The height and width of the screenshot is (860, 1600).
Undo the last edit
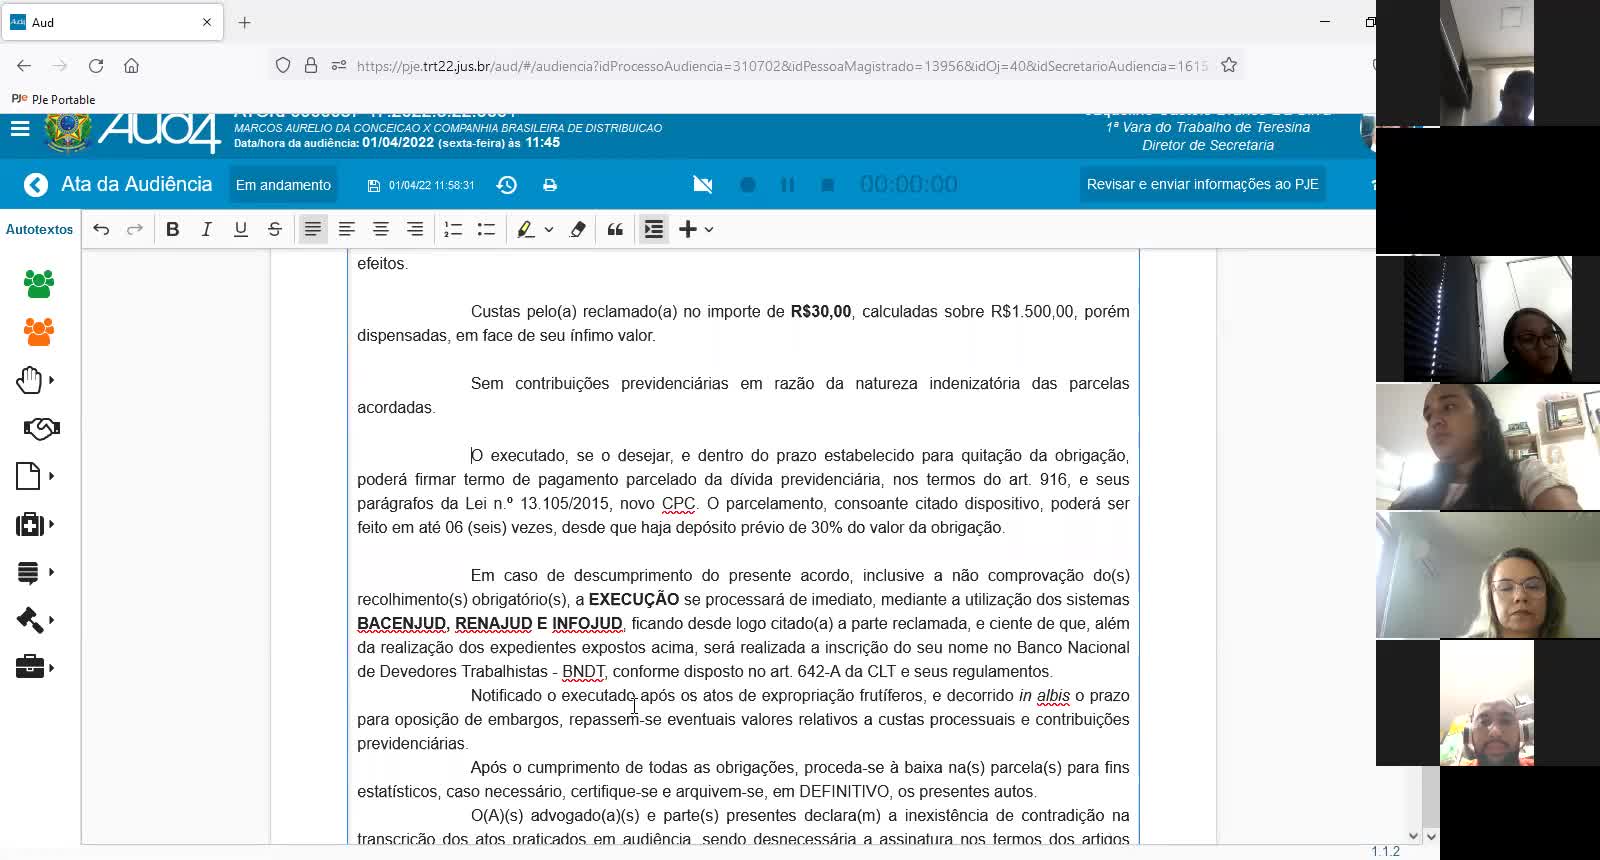point(101,229)
